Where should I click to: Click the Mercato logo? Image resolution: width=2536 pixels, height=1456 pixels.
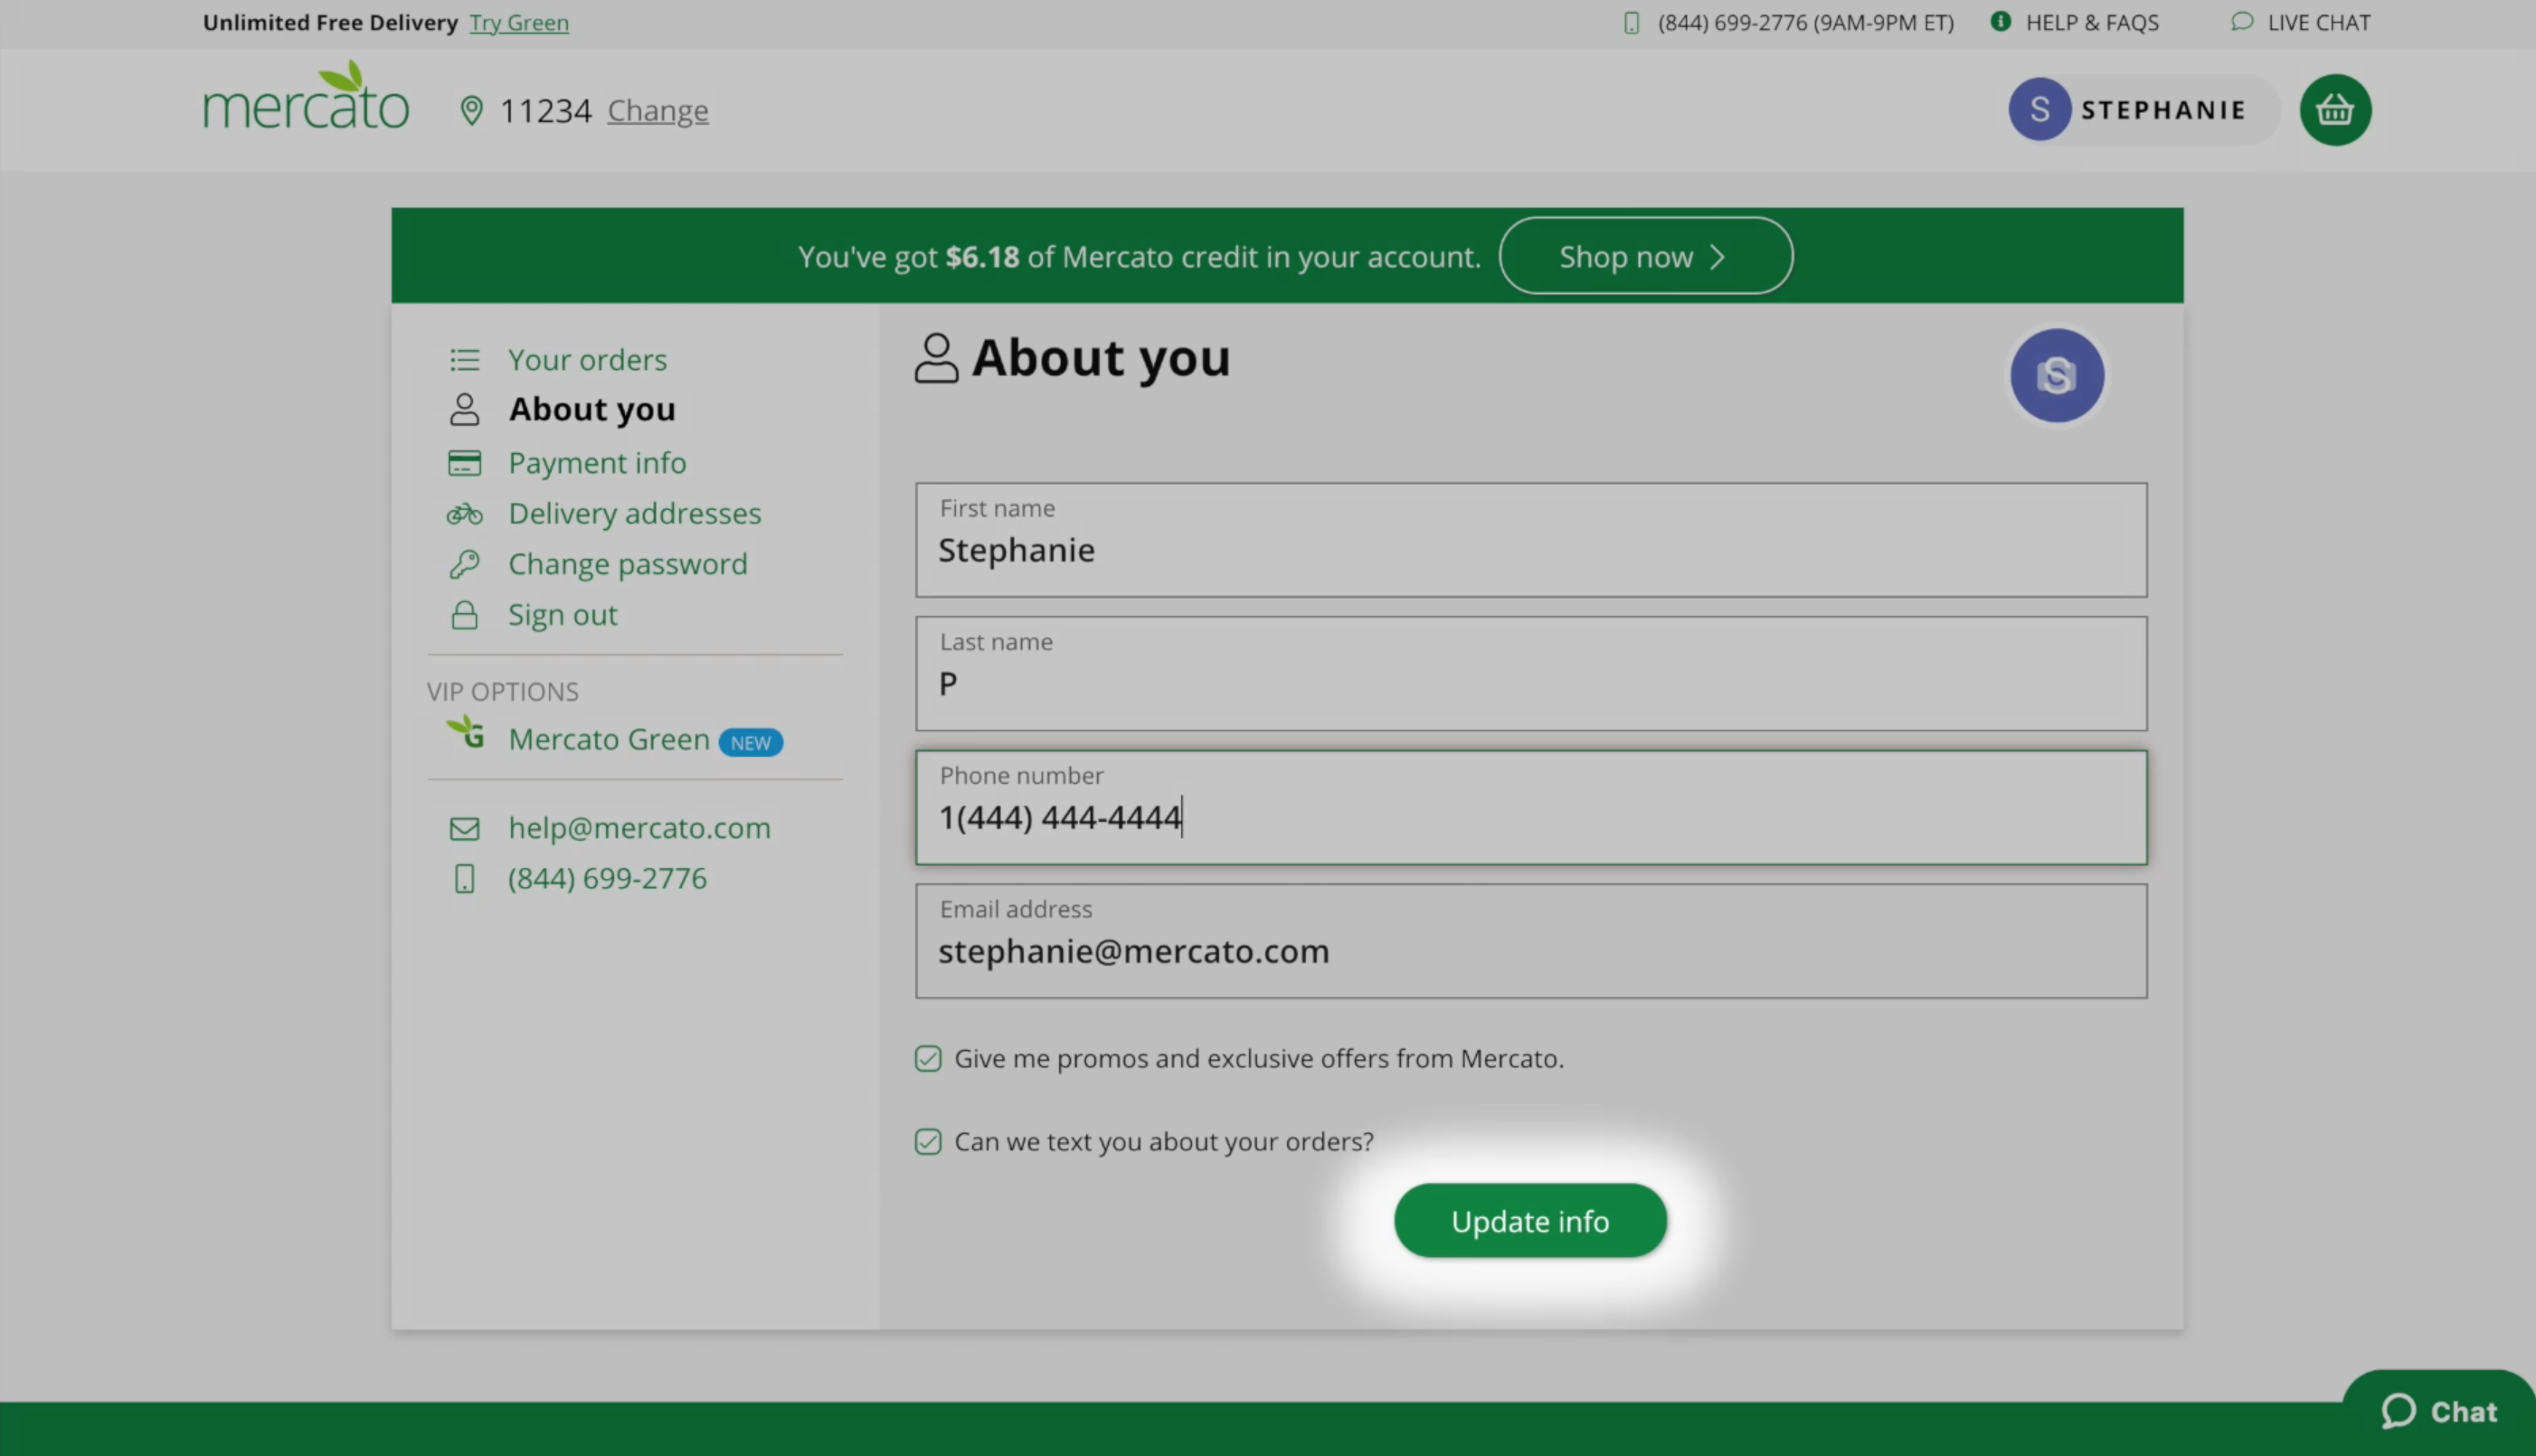pos(306,96)
